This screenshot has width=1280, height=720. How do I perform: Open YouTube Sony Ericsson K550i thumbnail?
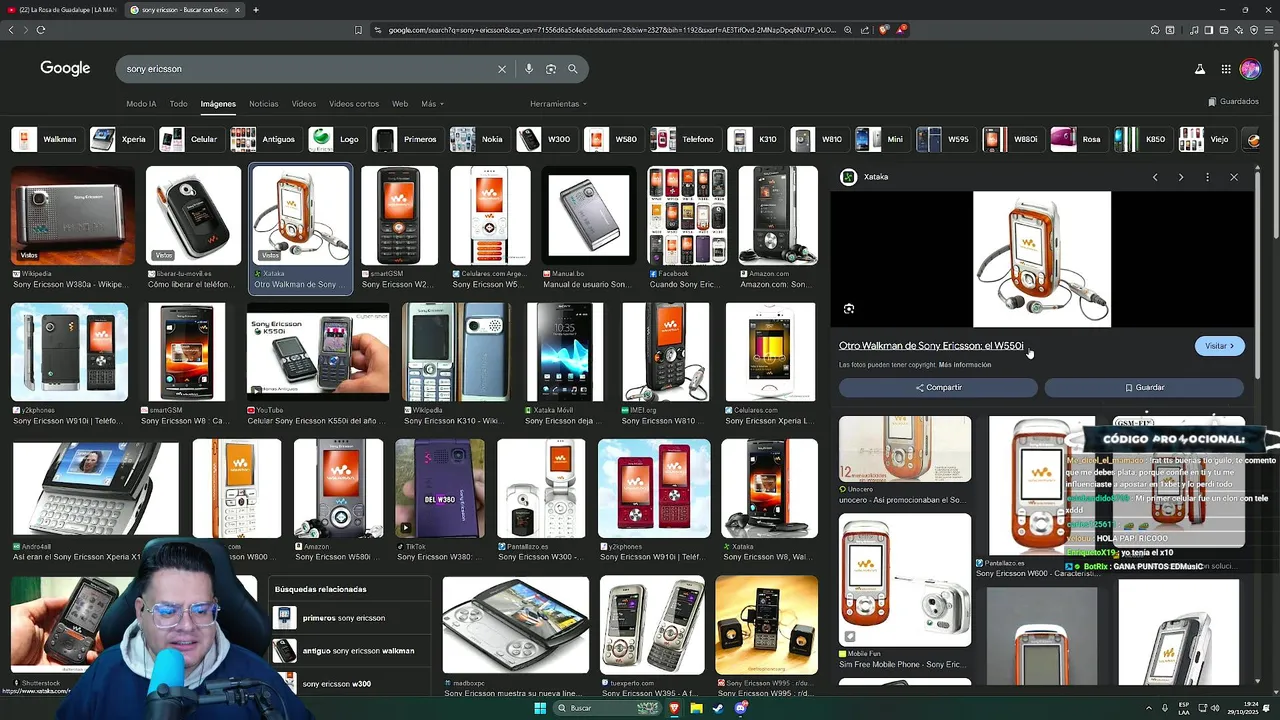click(318, 352)
